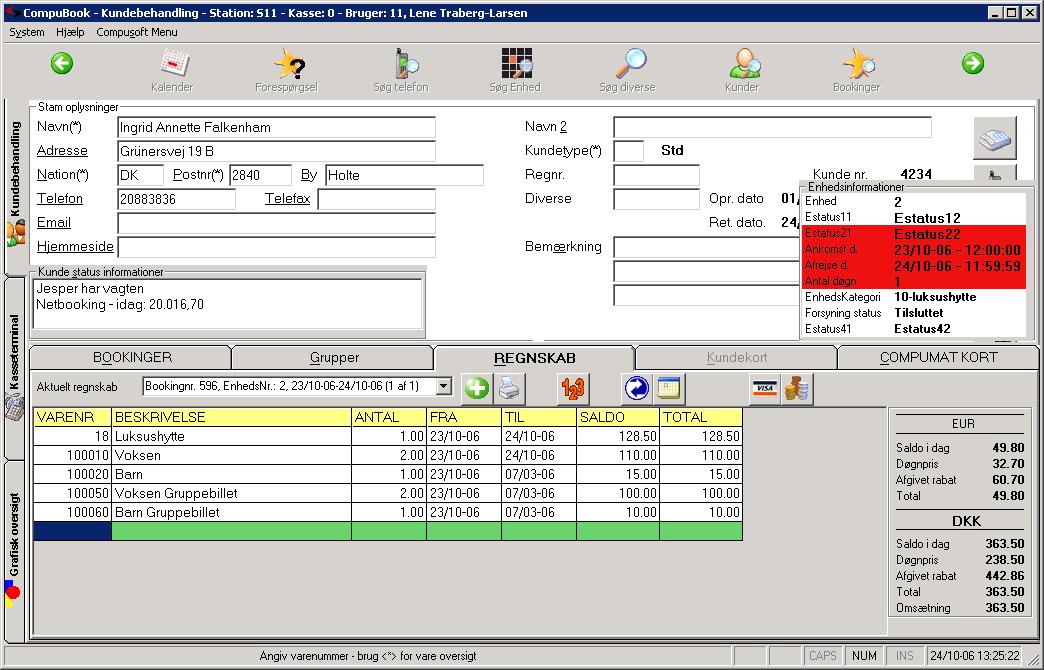
Task: Click the BESKRIVELSE column header
Action: [232, 418]
